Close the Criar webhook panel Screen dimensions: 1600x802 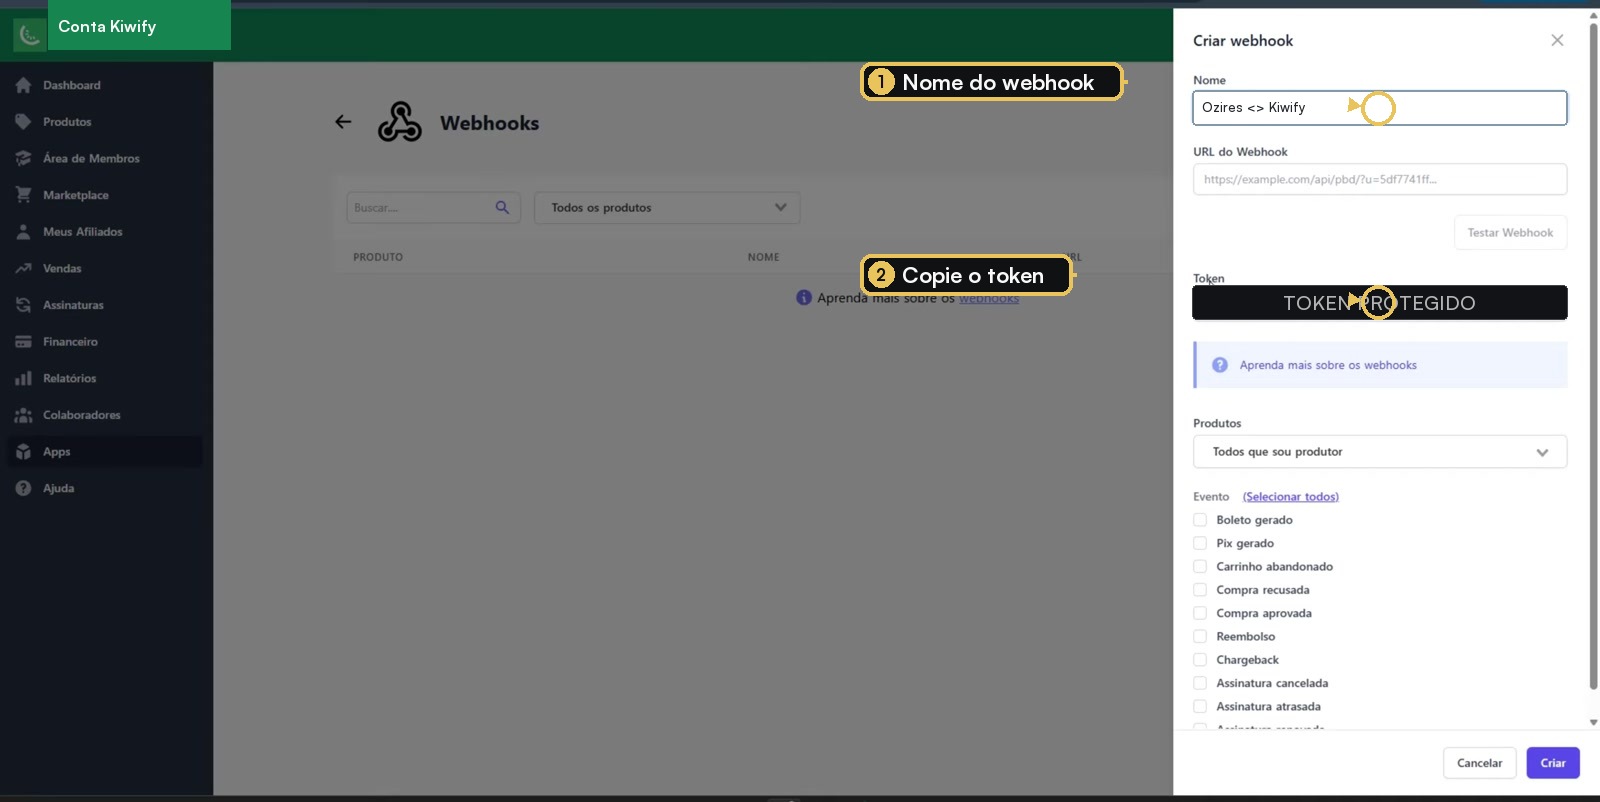[1557, 40]
